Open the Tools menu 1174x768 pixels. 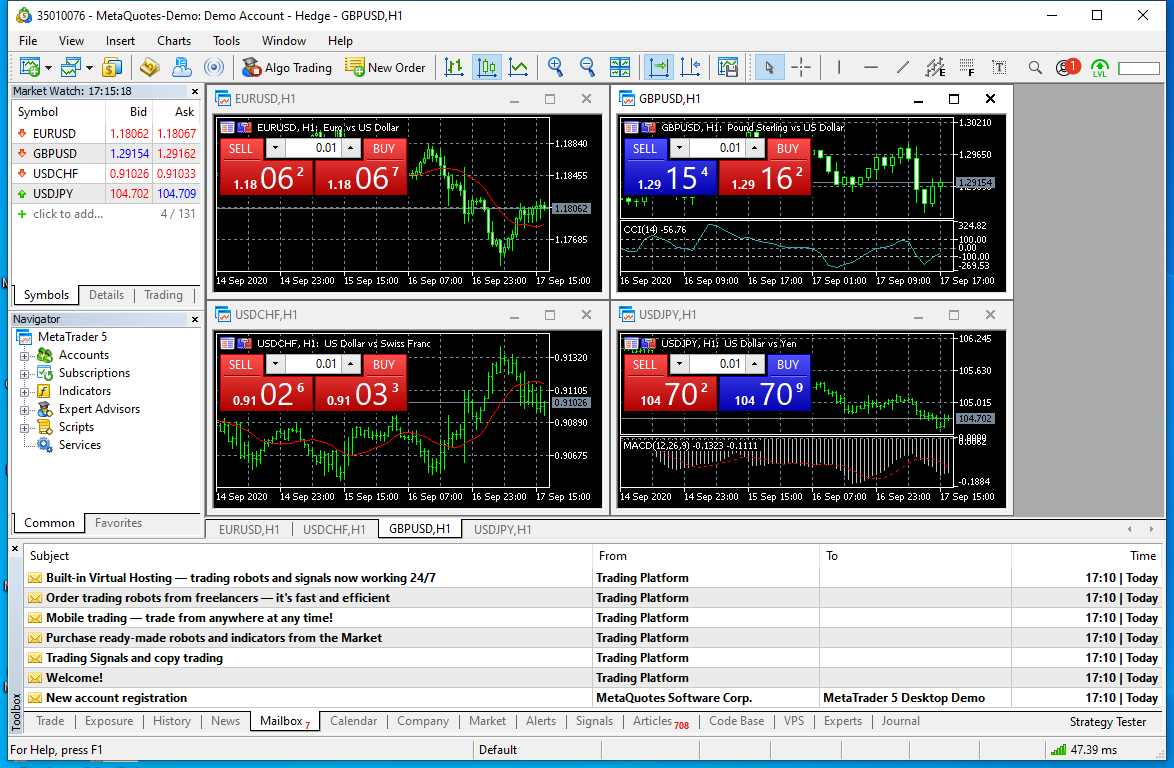tap(226, 40)
